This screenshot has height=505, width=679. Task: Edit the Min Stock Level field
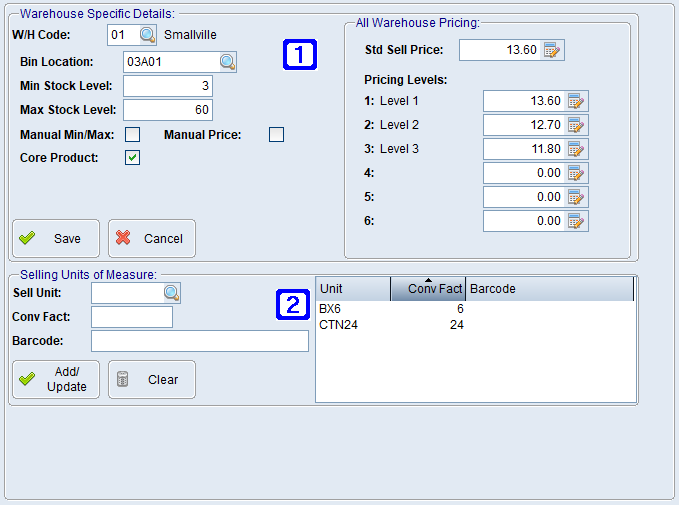[x=168, y=86]
